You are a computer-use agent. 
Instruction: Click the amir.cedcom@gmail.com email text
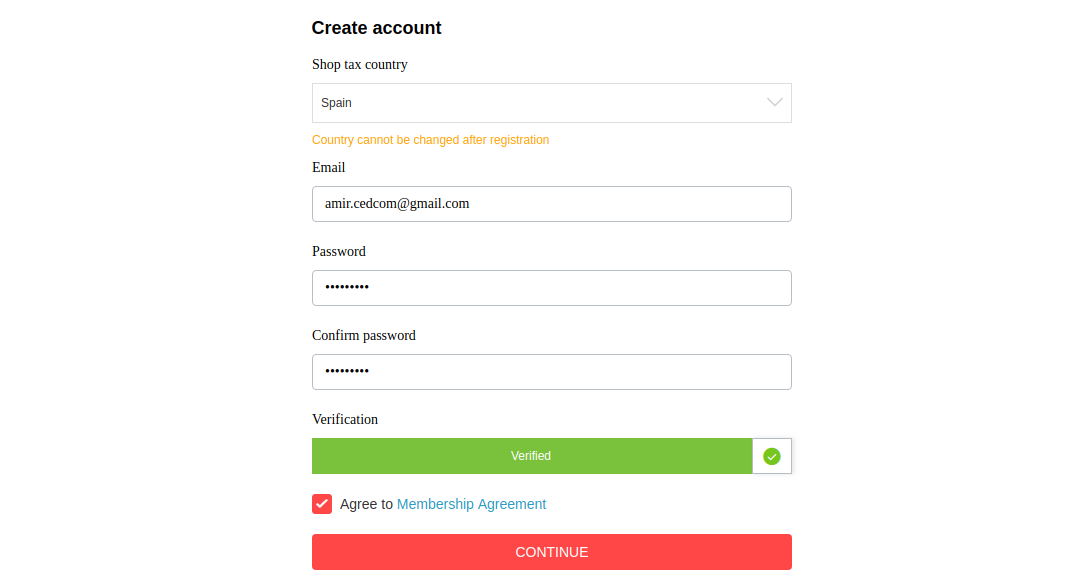[397, 204]
